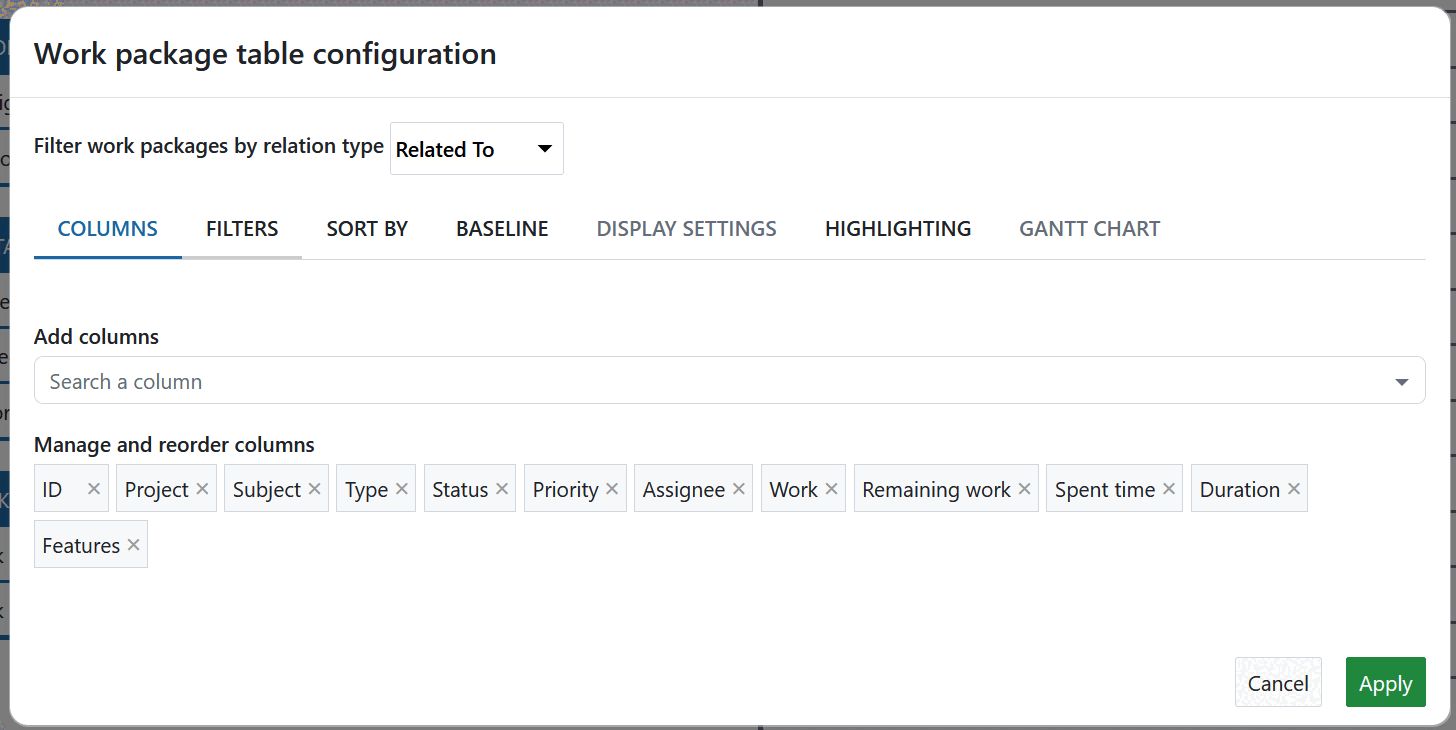Cancel the configuration dialog

pyautogui.click(x=1278, y=682)
